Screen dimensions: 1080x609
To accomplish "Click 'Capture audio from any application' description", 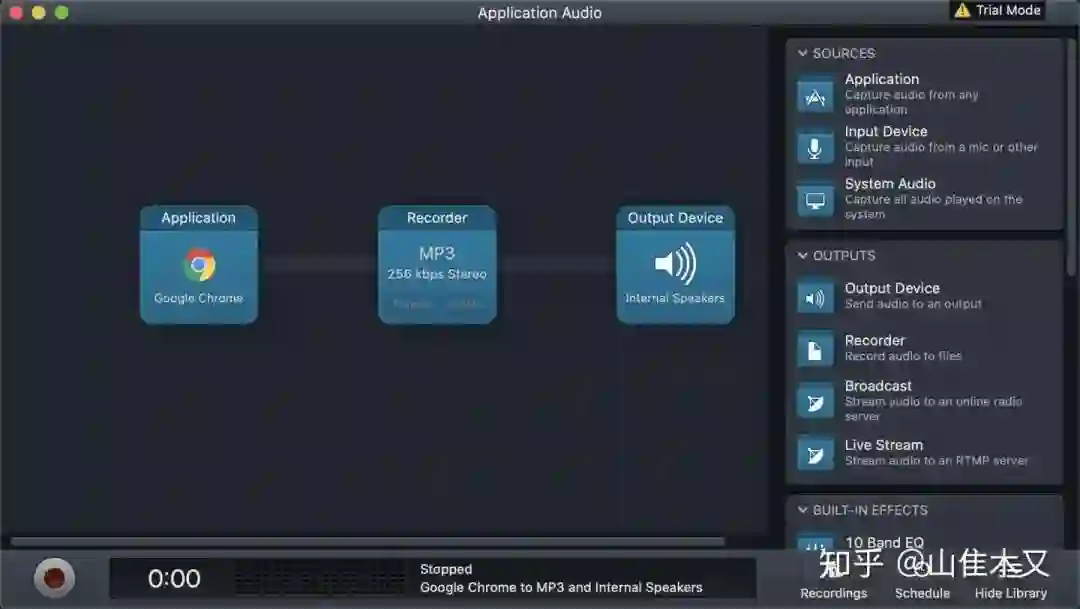I will [911, 102].
